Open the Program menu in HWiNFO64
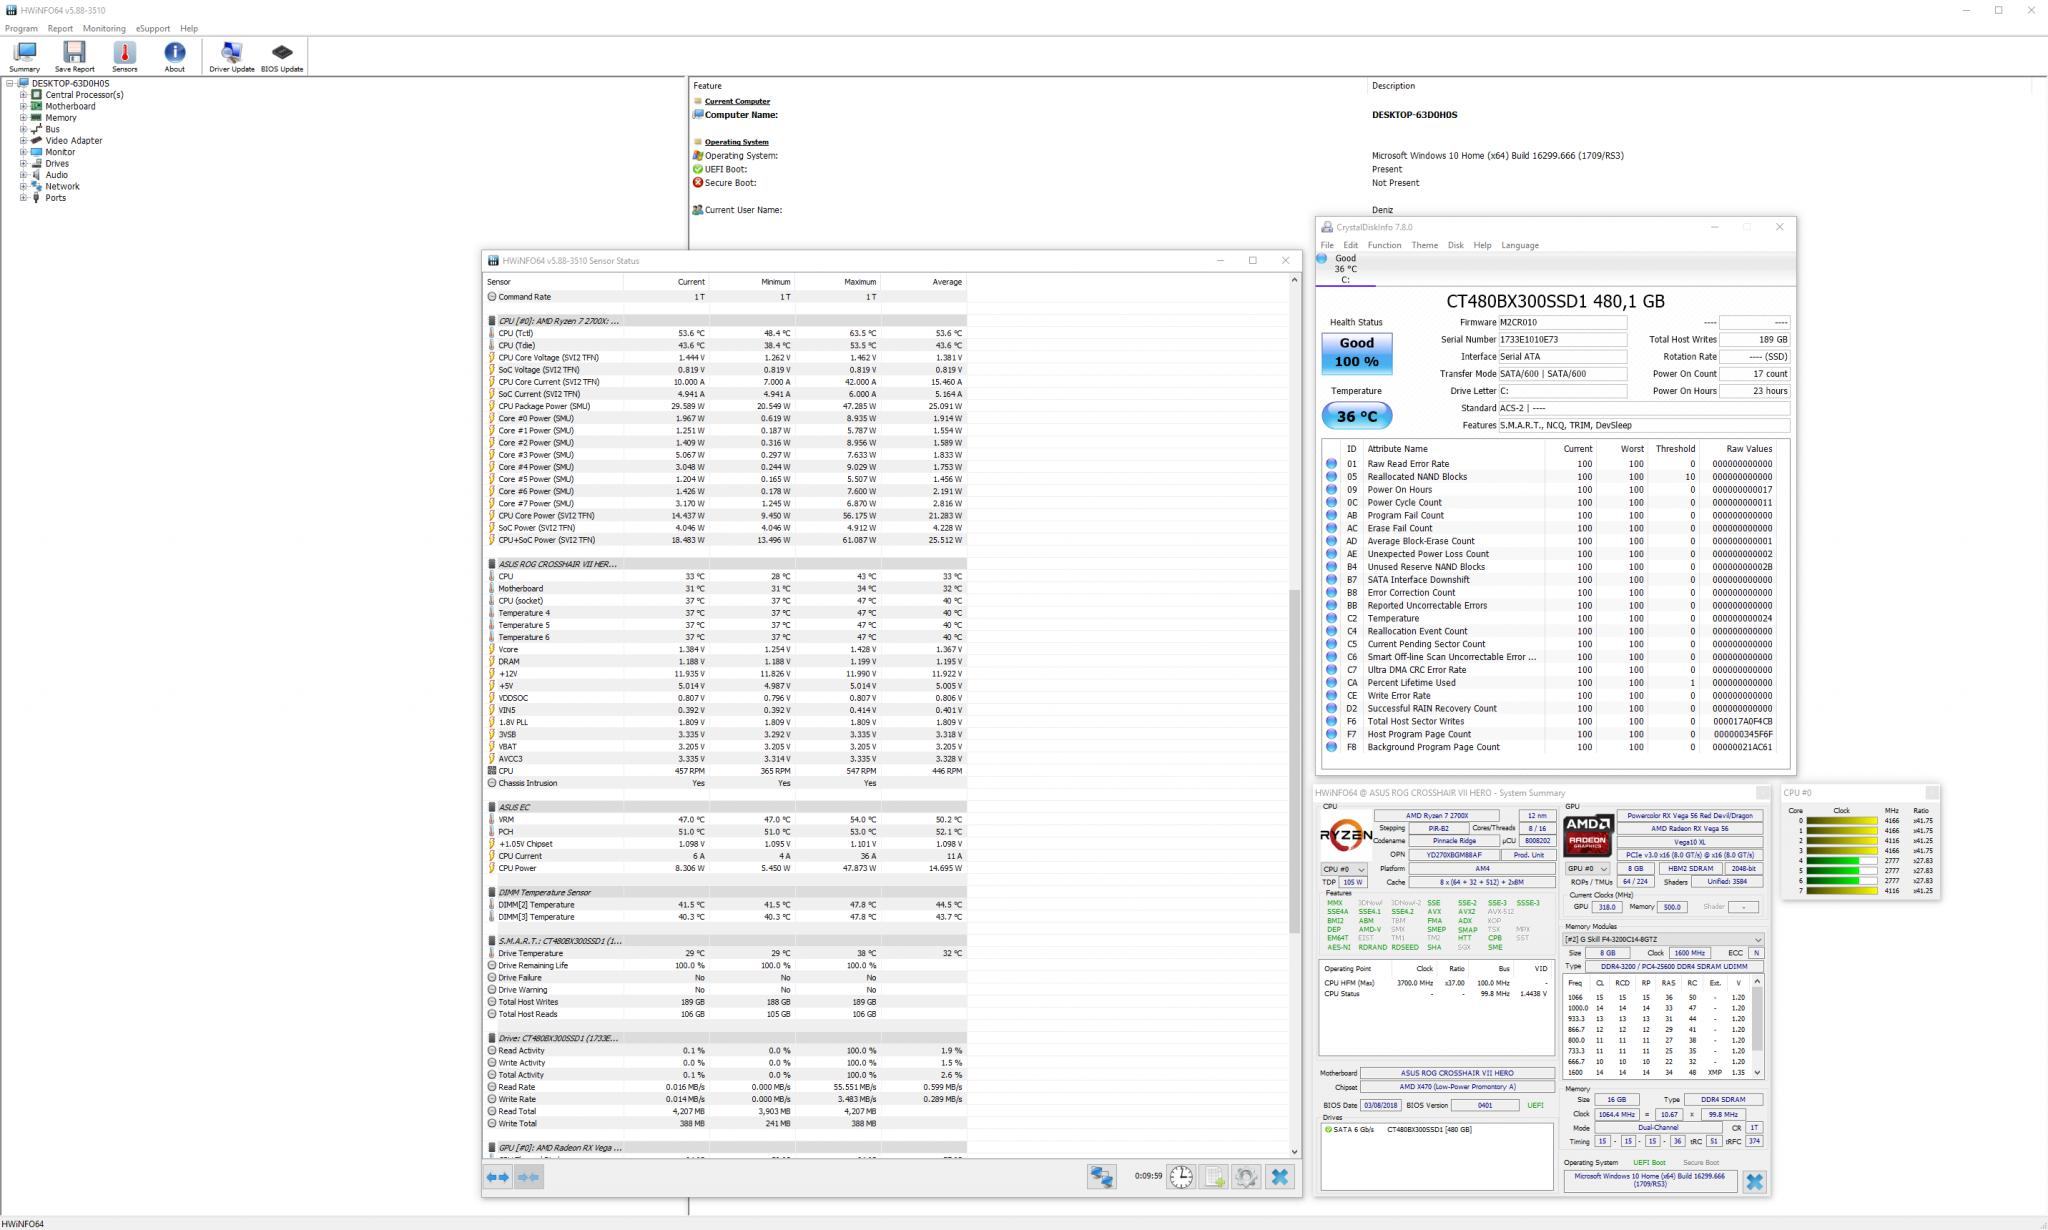 [x=21, y=29]
